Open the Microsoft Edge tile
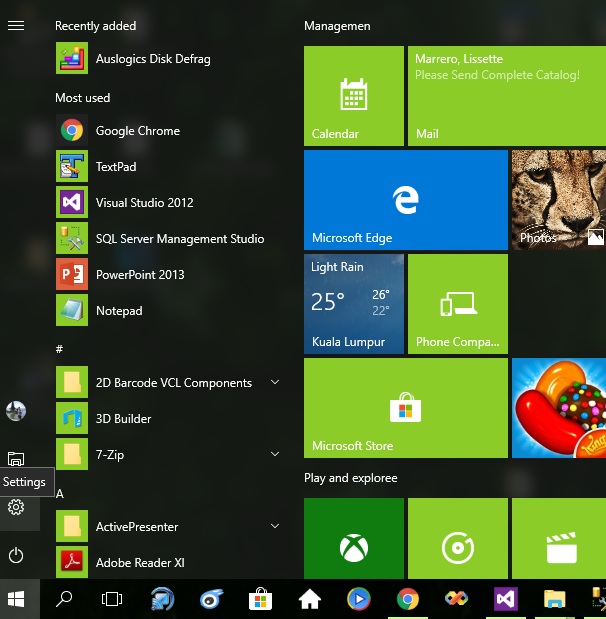Viewport: 606px width, 619px height. (x=406, y=200)
